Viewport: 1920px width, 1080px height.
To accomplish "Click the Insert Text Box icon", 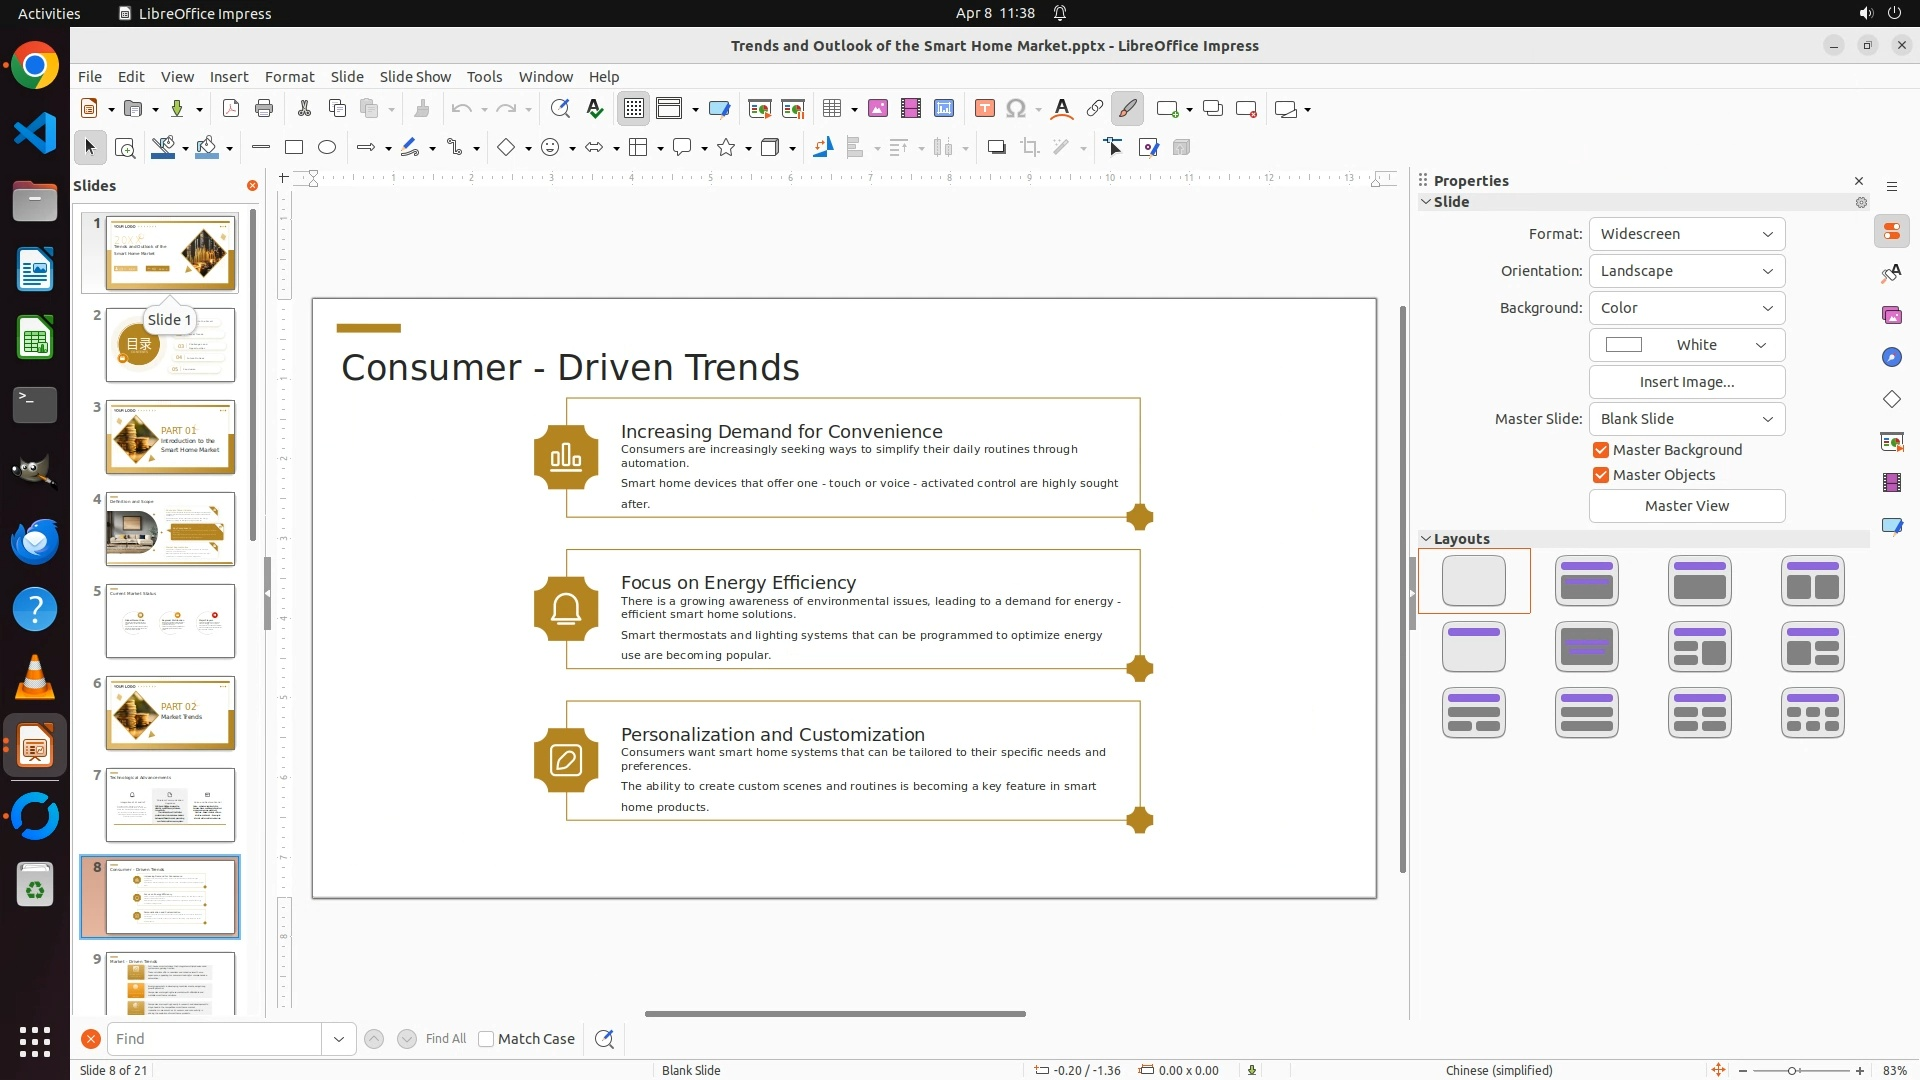I will pos(984,109).
